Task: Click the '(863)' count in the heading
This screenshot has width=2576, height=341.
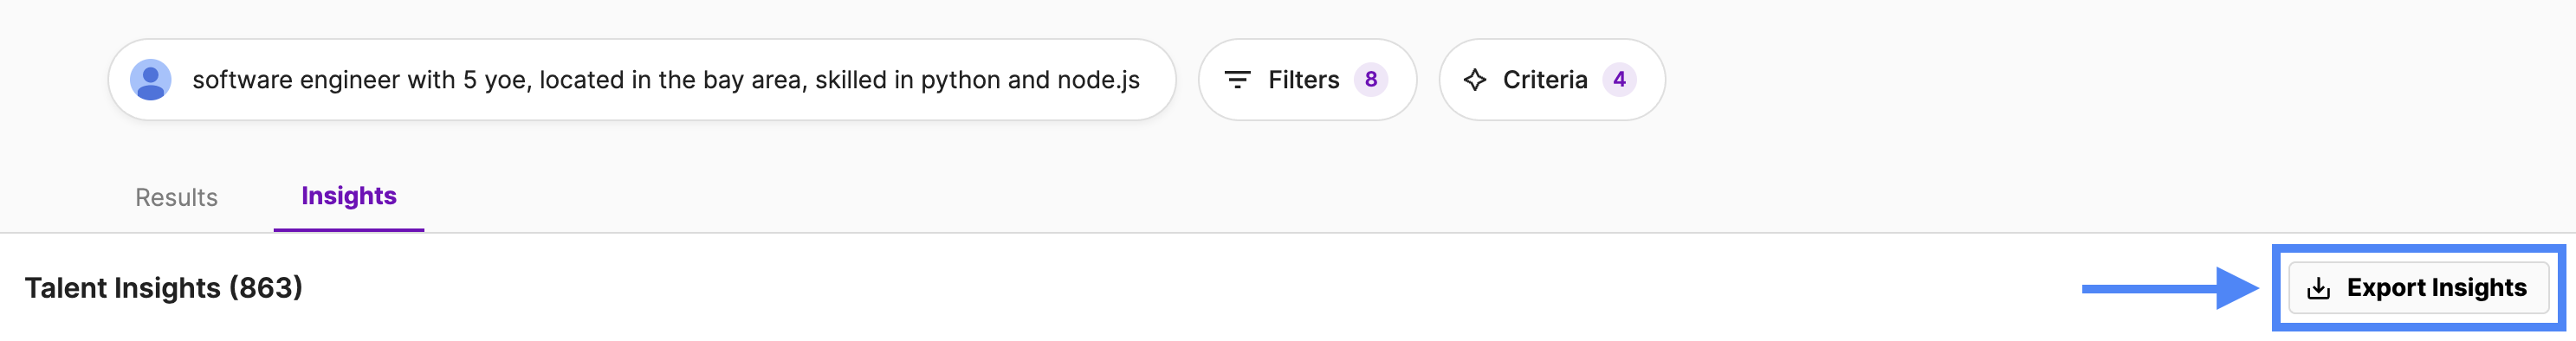Action: 266,288
